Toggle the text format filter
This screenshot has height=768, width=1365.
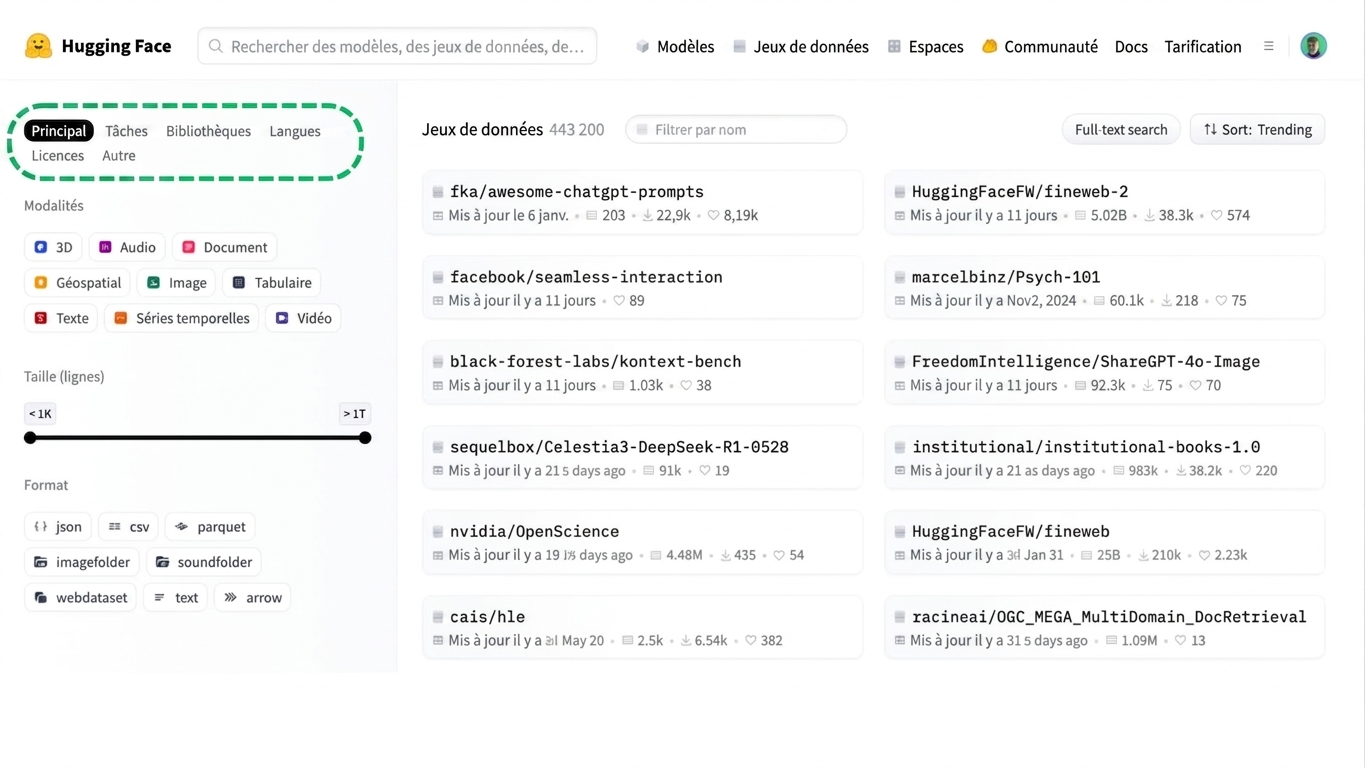176,598
